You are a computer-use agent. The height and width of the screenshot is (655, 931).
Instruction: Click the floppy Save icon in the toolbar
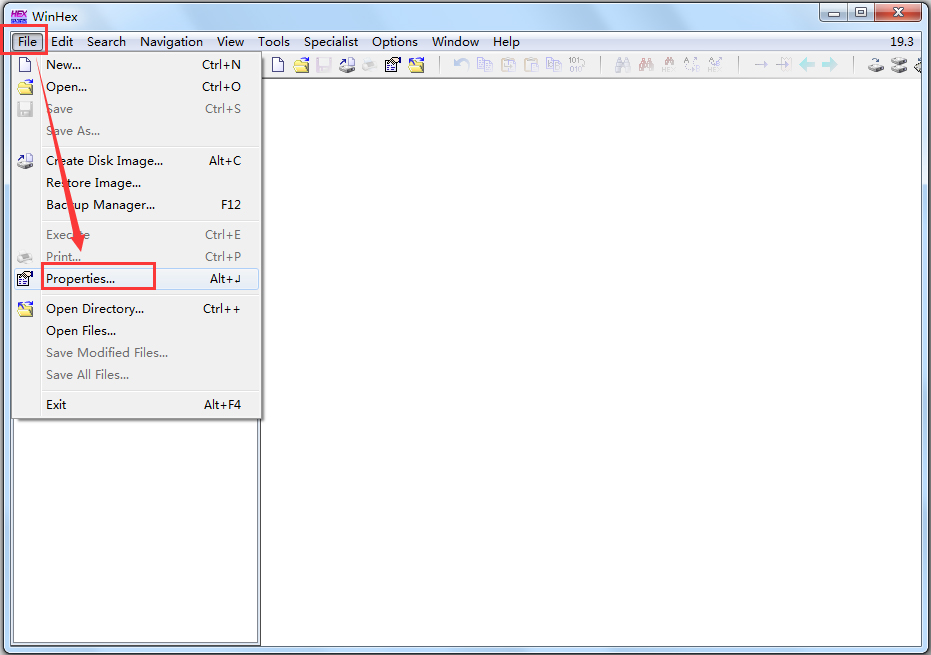(324, 65)
